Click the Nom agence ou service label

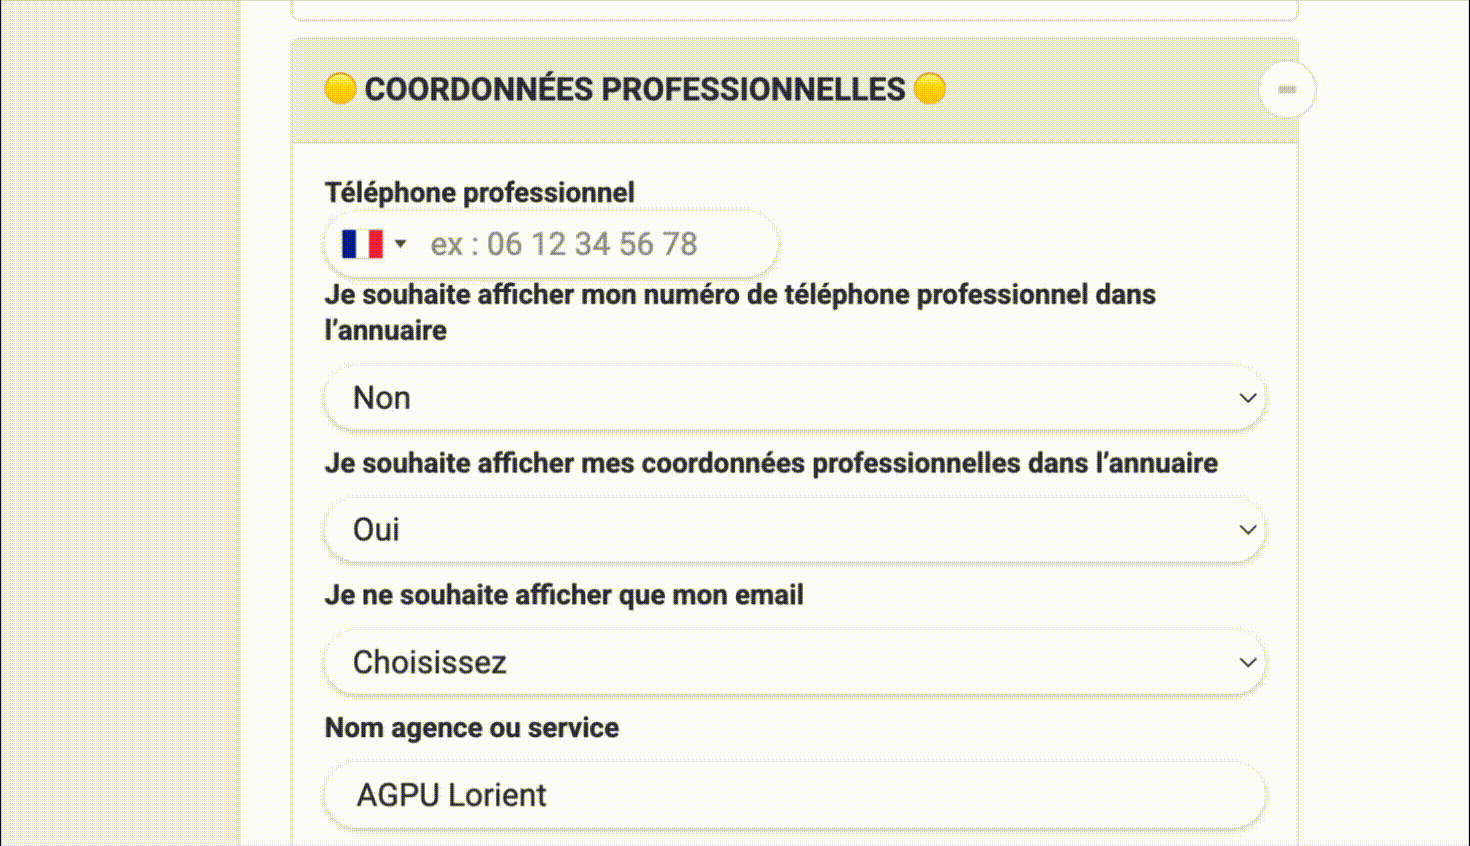coord(471,728)
